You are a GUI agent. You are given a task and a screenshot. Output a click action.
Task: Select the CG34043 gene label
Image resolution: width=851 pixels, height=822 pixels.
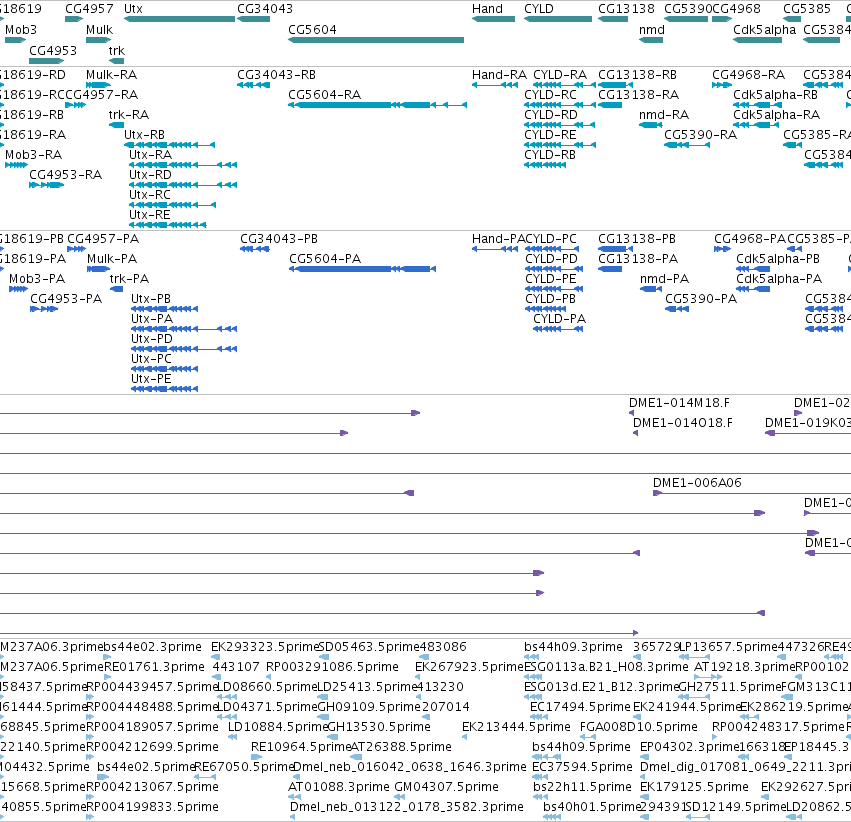265,9
